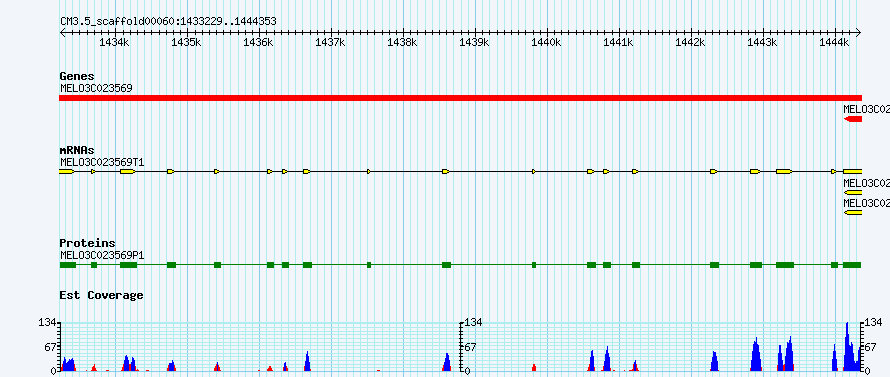Click the scaffold coordinates label above the ruler

click(x=168, y=22)
